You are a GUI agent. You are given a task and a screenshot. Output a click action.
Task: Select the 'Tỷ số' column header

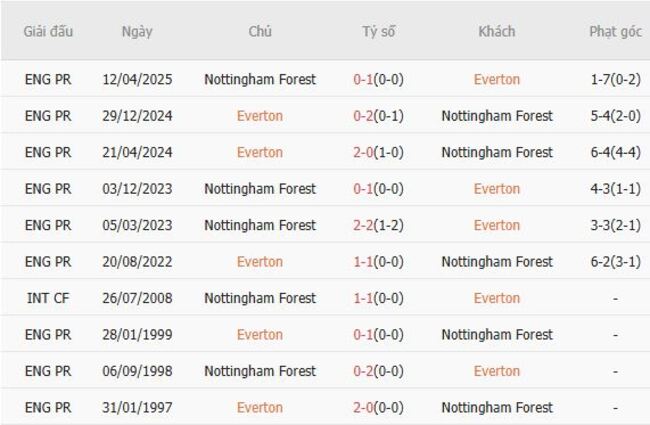point(379,31)
